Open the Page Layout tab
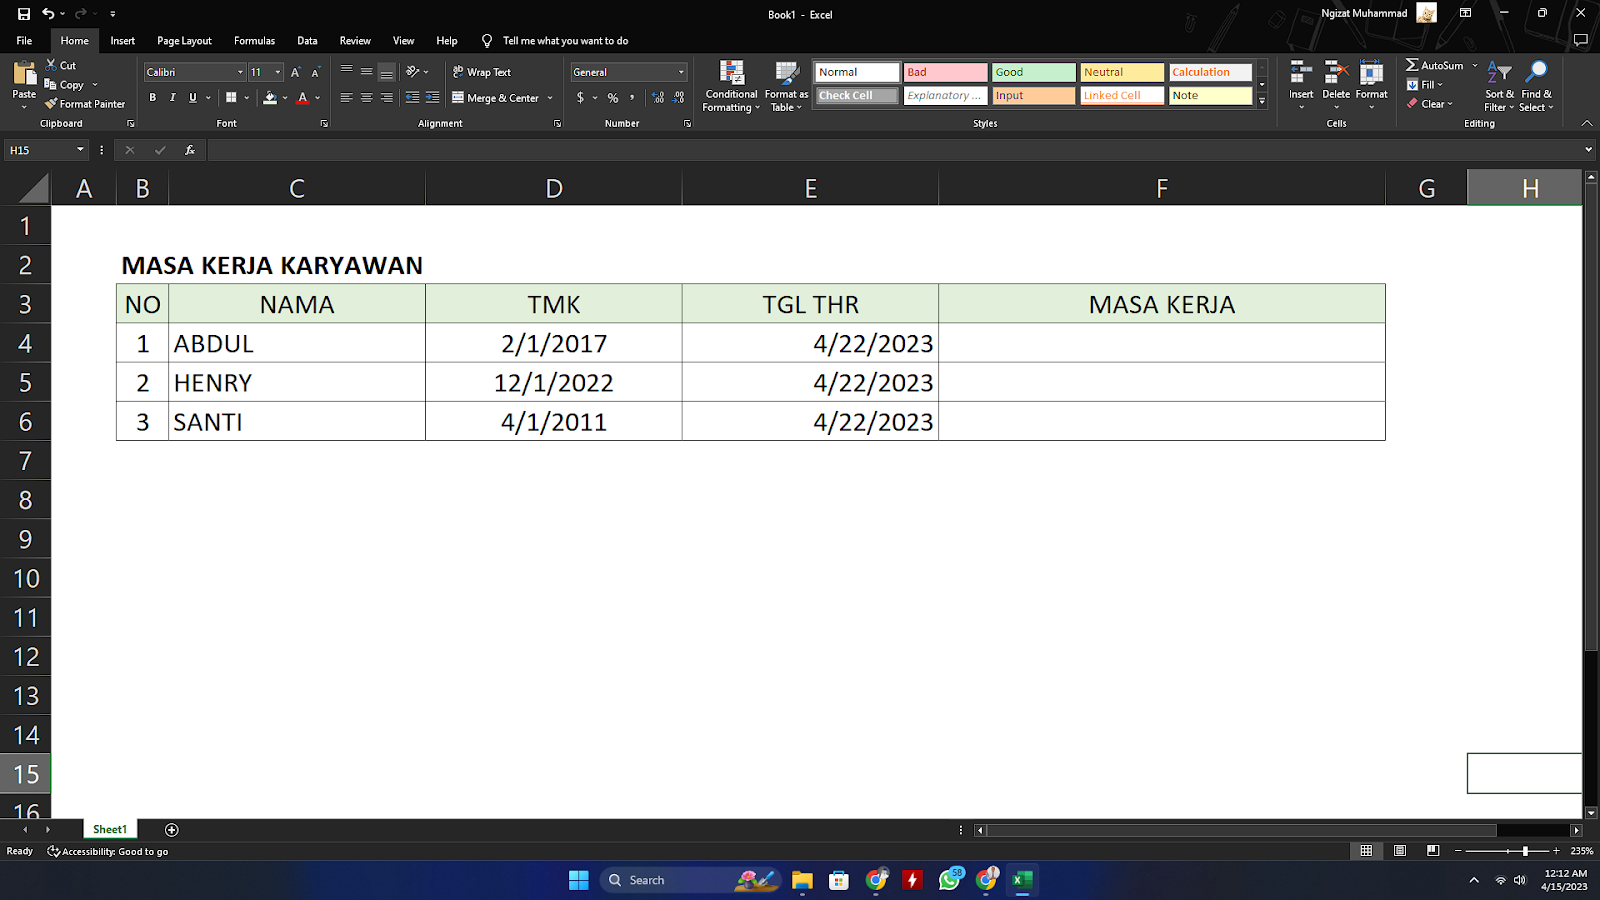Viewport: 1600px width, 900px height. 184,41
